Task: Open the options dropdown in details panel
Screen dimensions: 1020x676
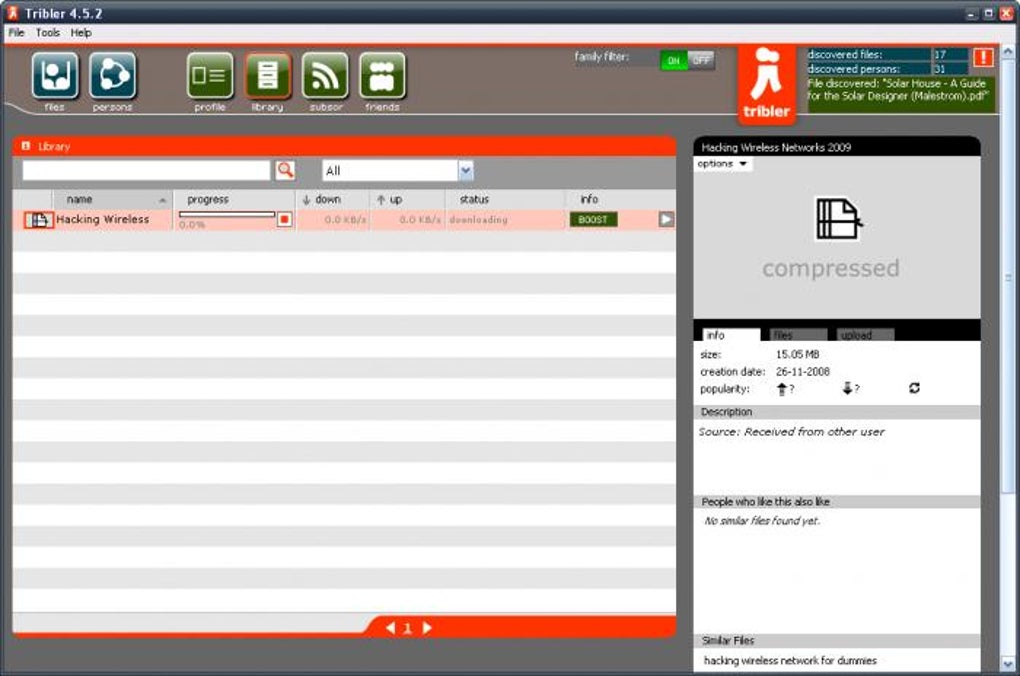Action: point(723,164)
